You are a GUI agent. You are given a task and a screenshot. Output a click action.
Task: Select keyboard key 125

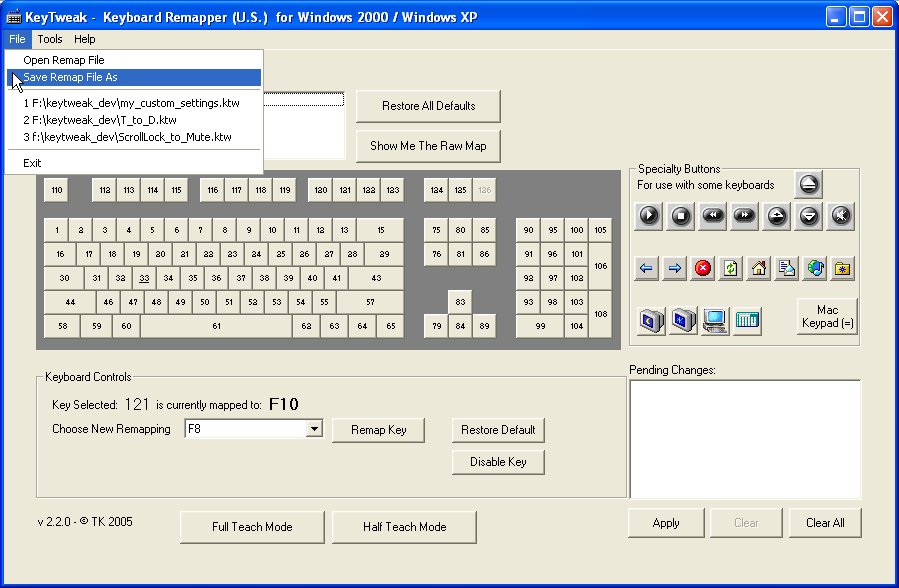pos(460,190)
